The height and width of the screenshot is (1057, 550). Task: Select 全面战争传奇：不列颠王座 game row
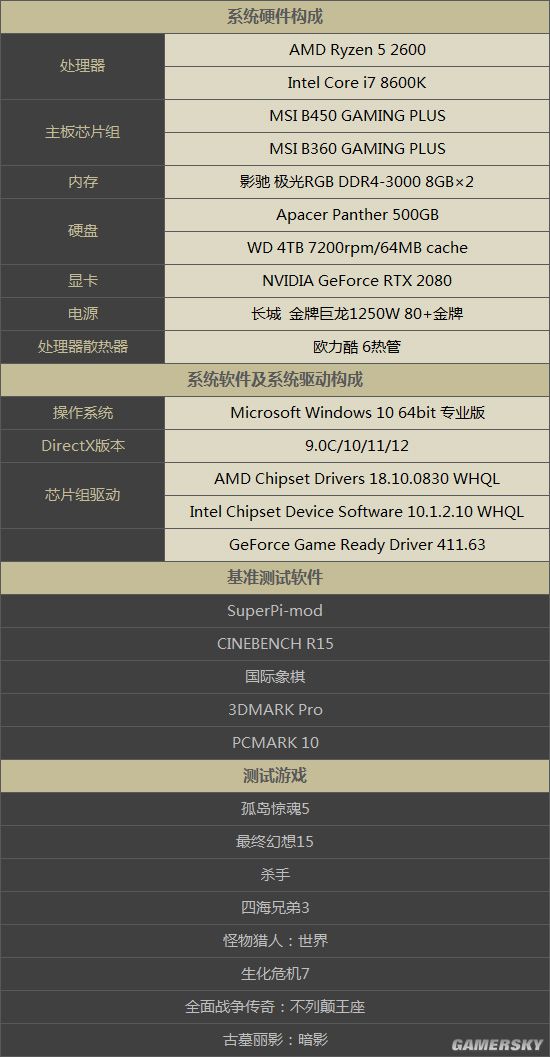[275, 1008]
